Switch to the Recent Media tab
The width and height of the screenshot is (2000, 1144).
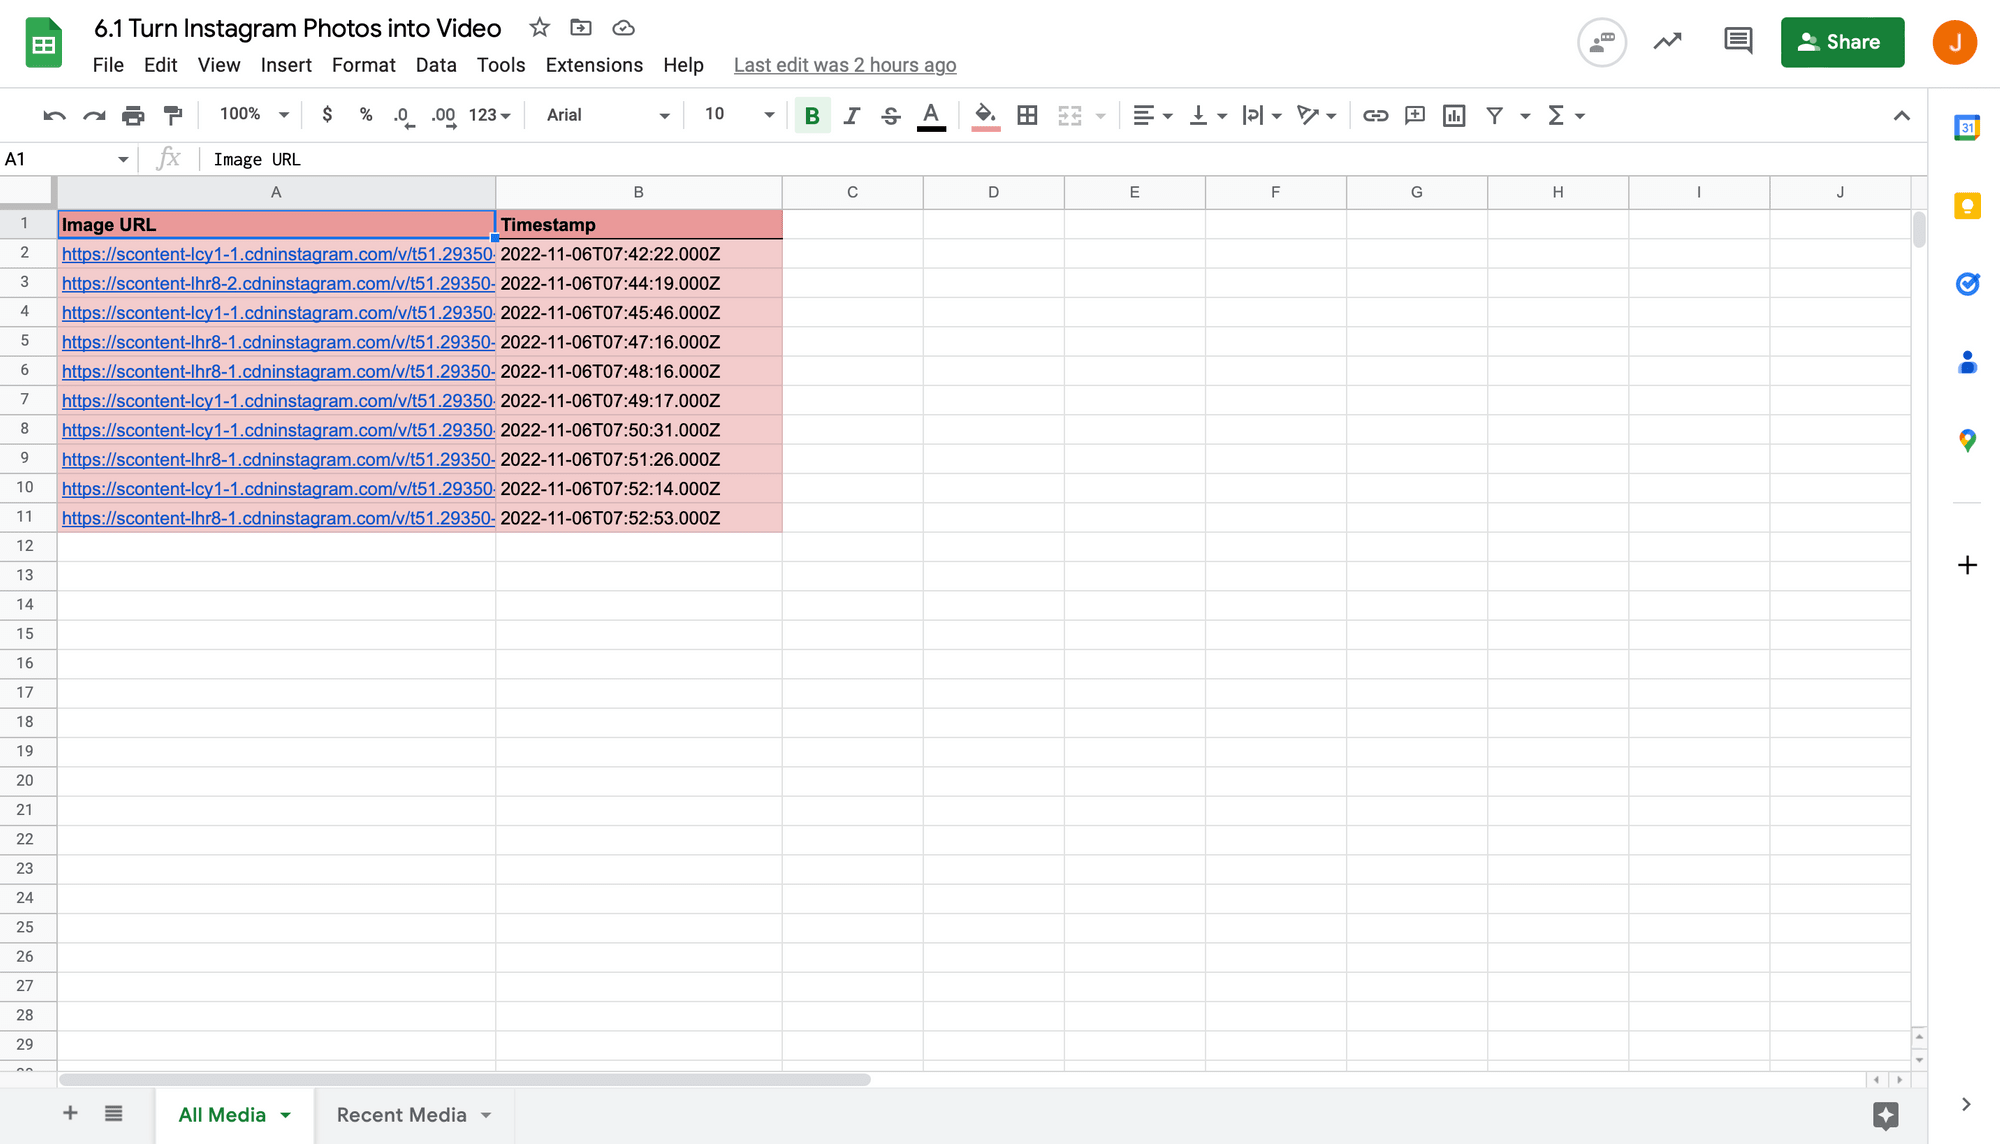point(403,1114)
